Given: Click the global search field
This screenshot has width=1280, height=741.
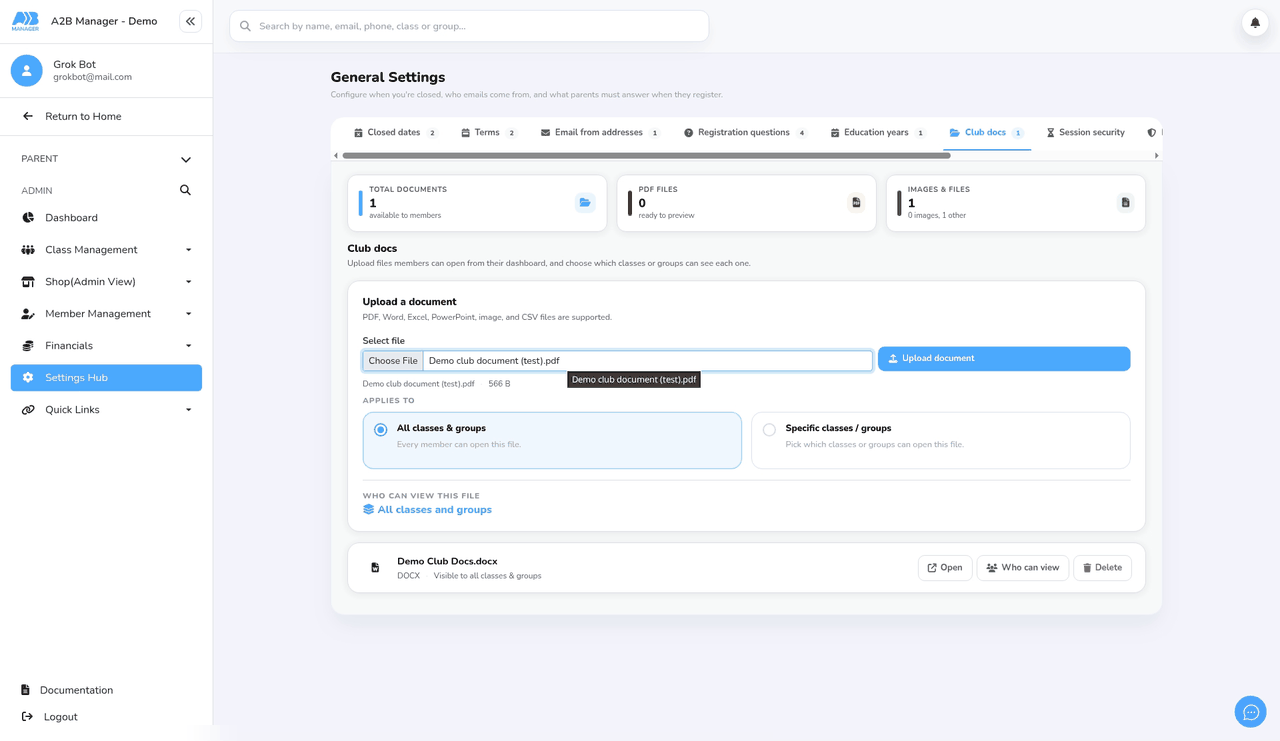Looking at the screenshot, I should [x=469, y=26].
